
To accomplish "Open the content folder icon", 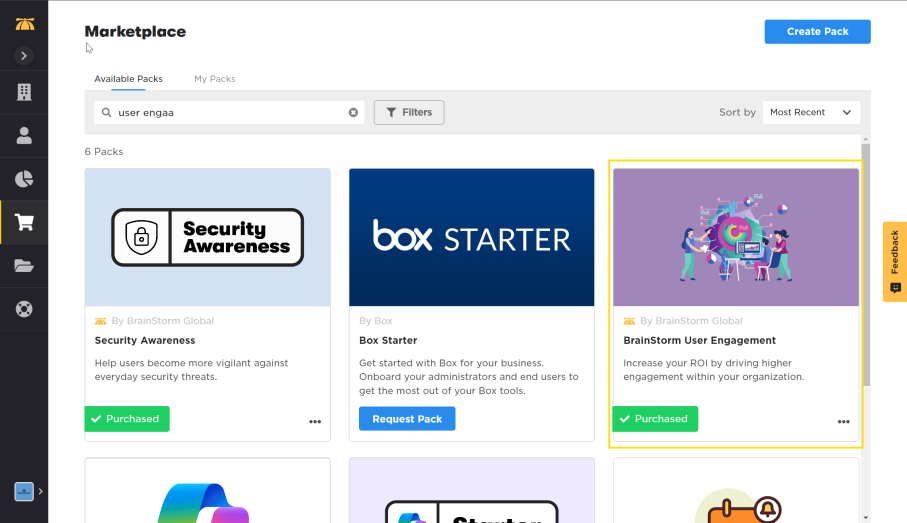I will tap(24, 266).
